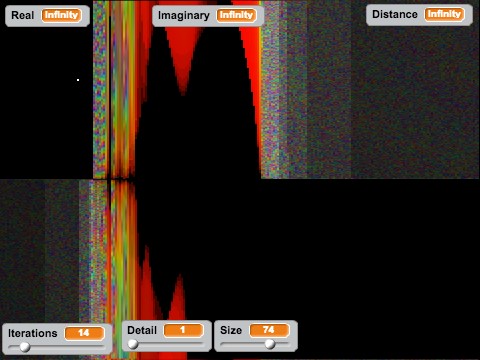The image size is (480, 360).
Task: Click the Size value '74'
Action: pyautogui.click(x=269, y=330)
